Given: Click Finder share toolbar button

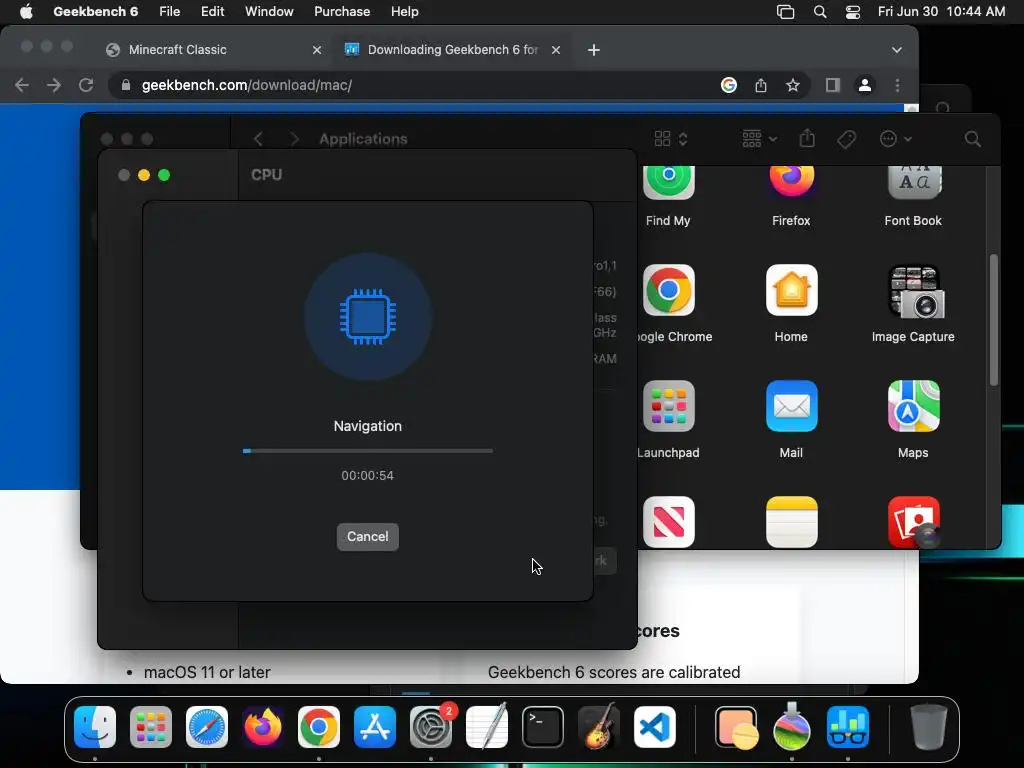Looking at the screenshot, I should point(807,138).
